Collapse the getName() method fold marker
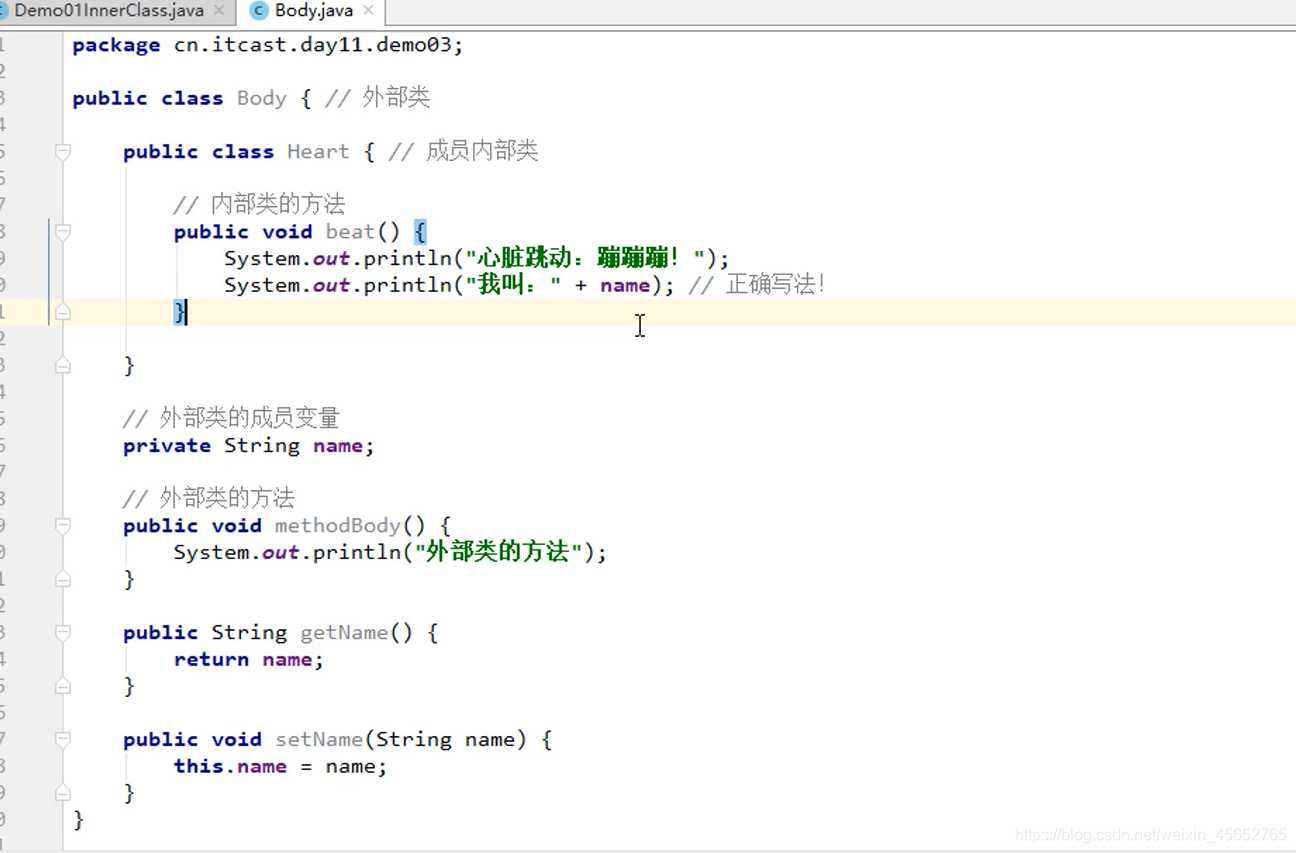 click(x=62, y=633)
